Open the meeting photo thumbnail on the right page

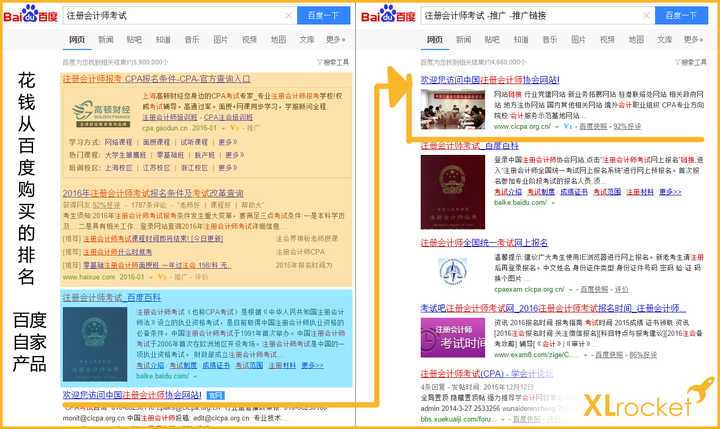(453, 109)
